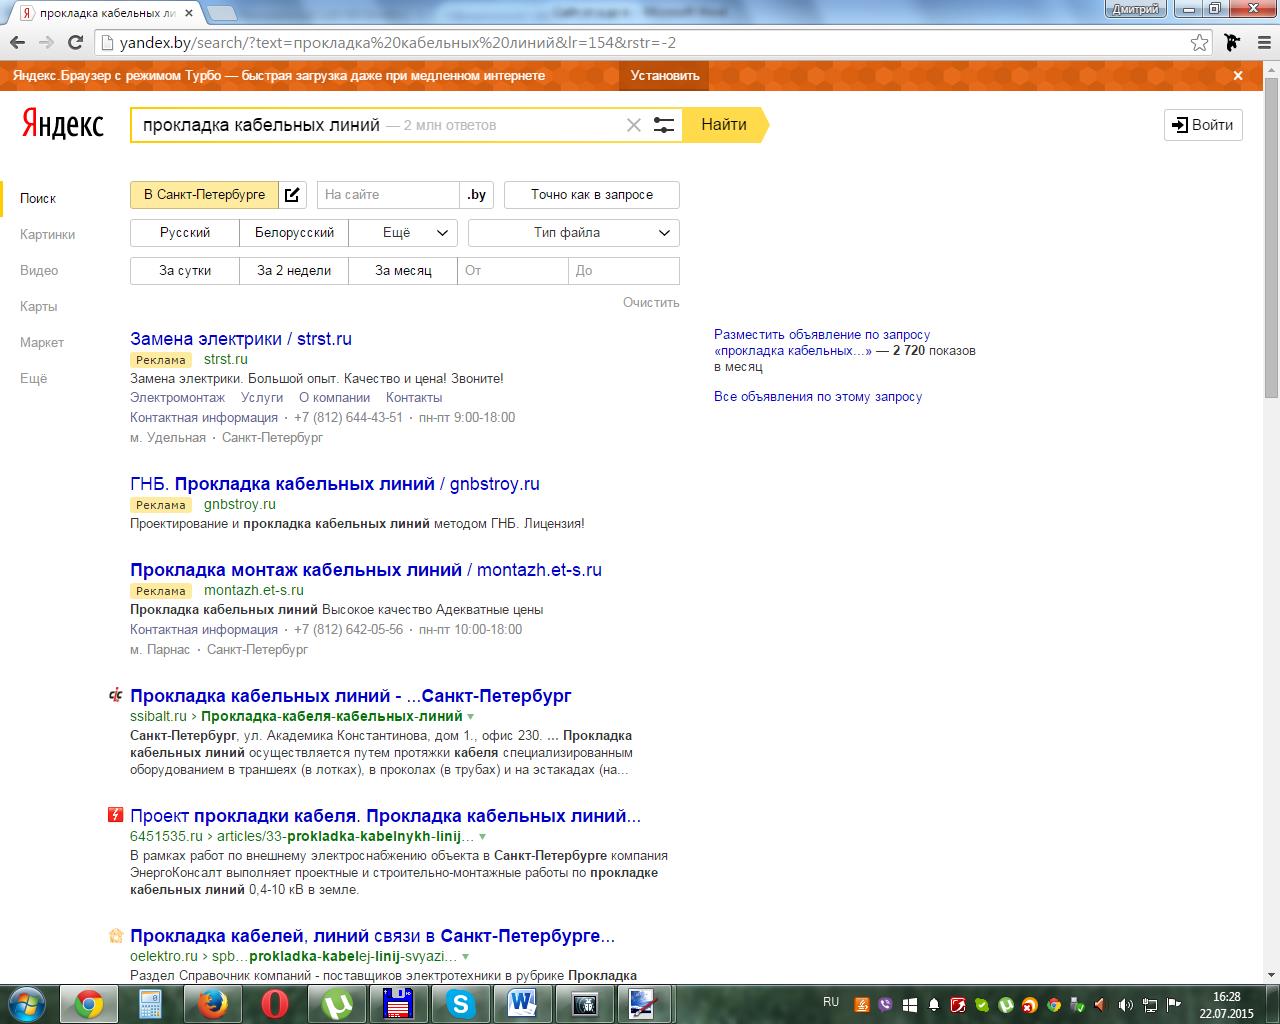The height and width of the screenshot is (1024, 1280).
Task: Launch Firefox from the taskbar
Action: pos(212,1003)
